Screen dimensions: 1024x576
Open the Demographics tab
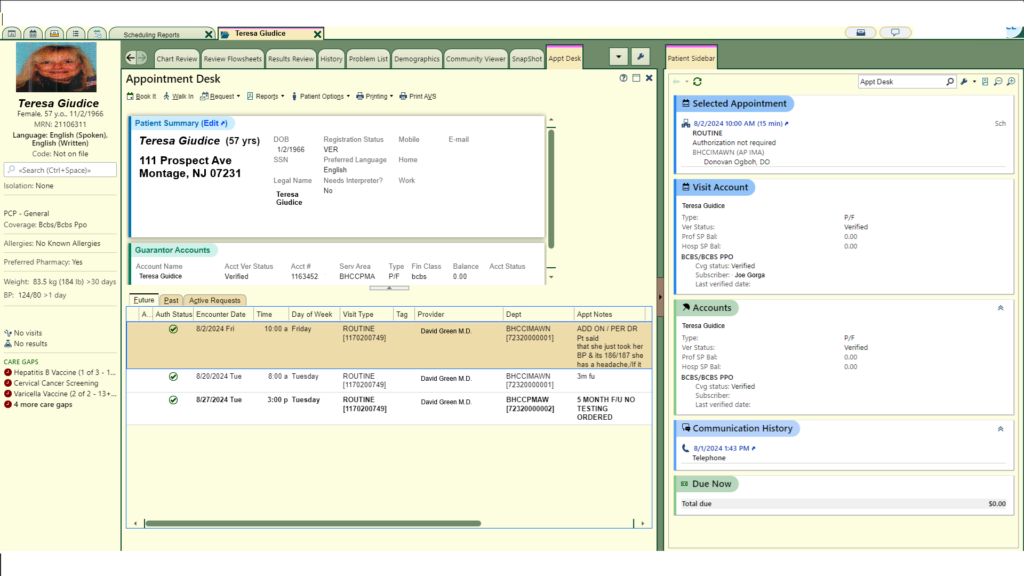[416, 59]
